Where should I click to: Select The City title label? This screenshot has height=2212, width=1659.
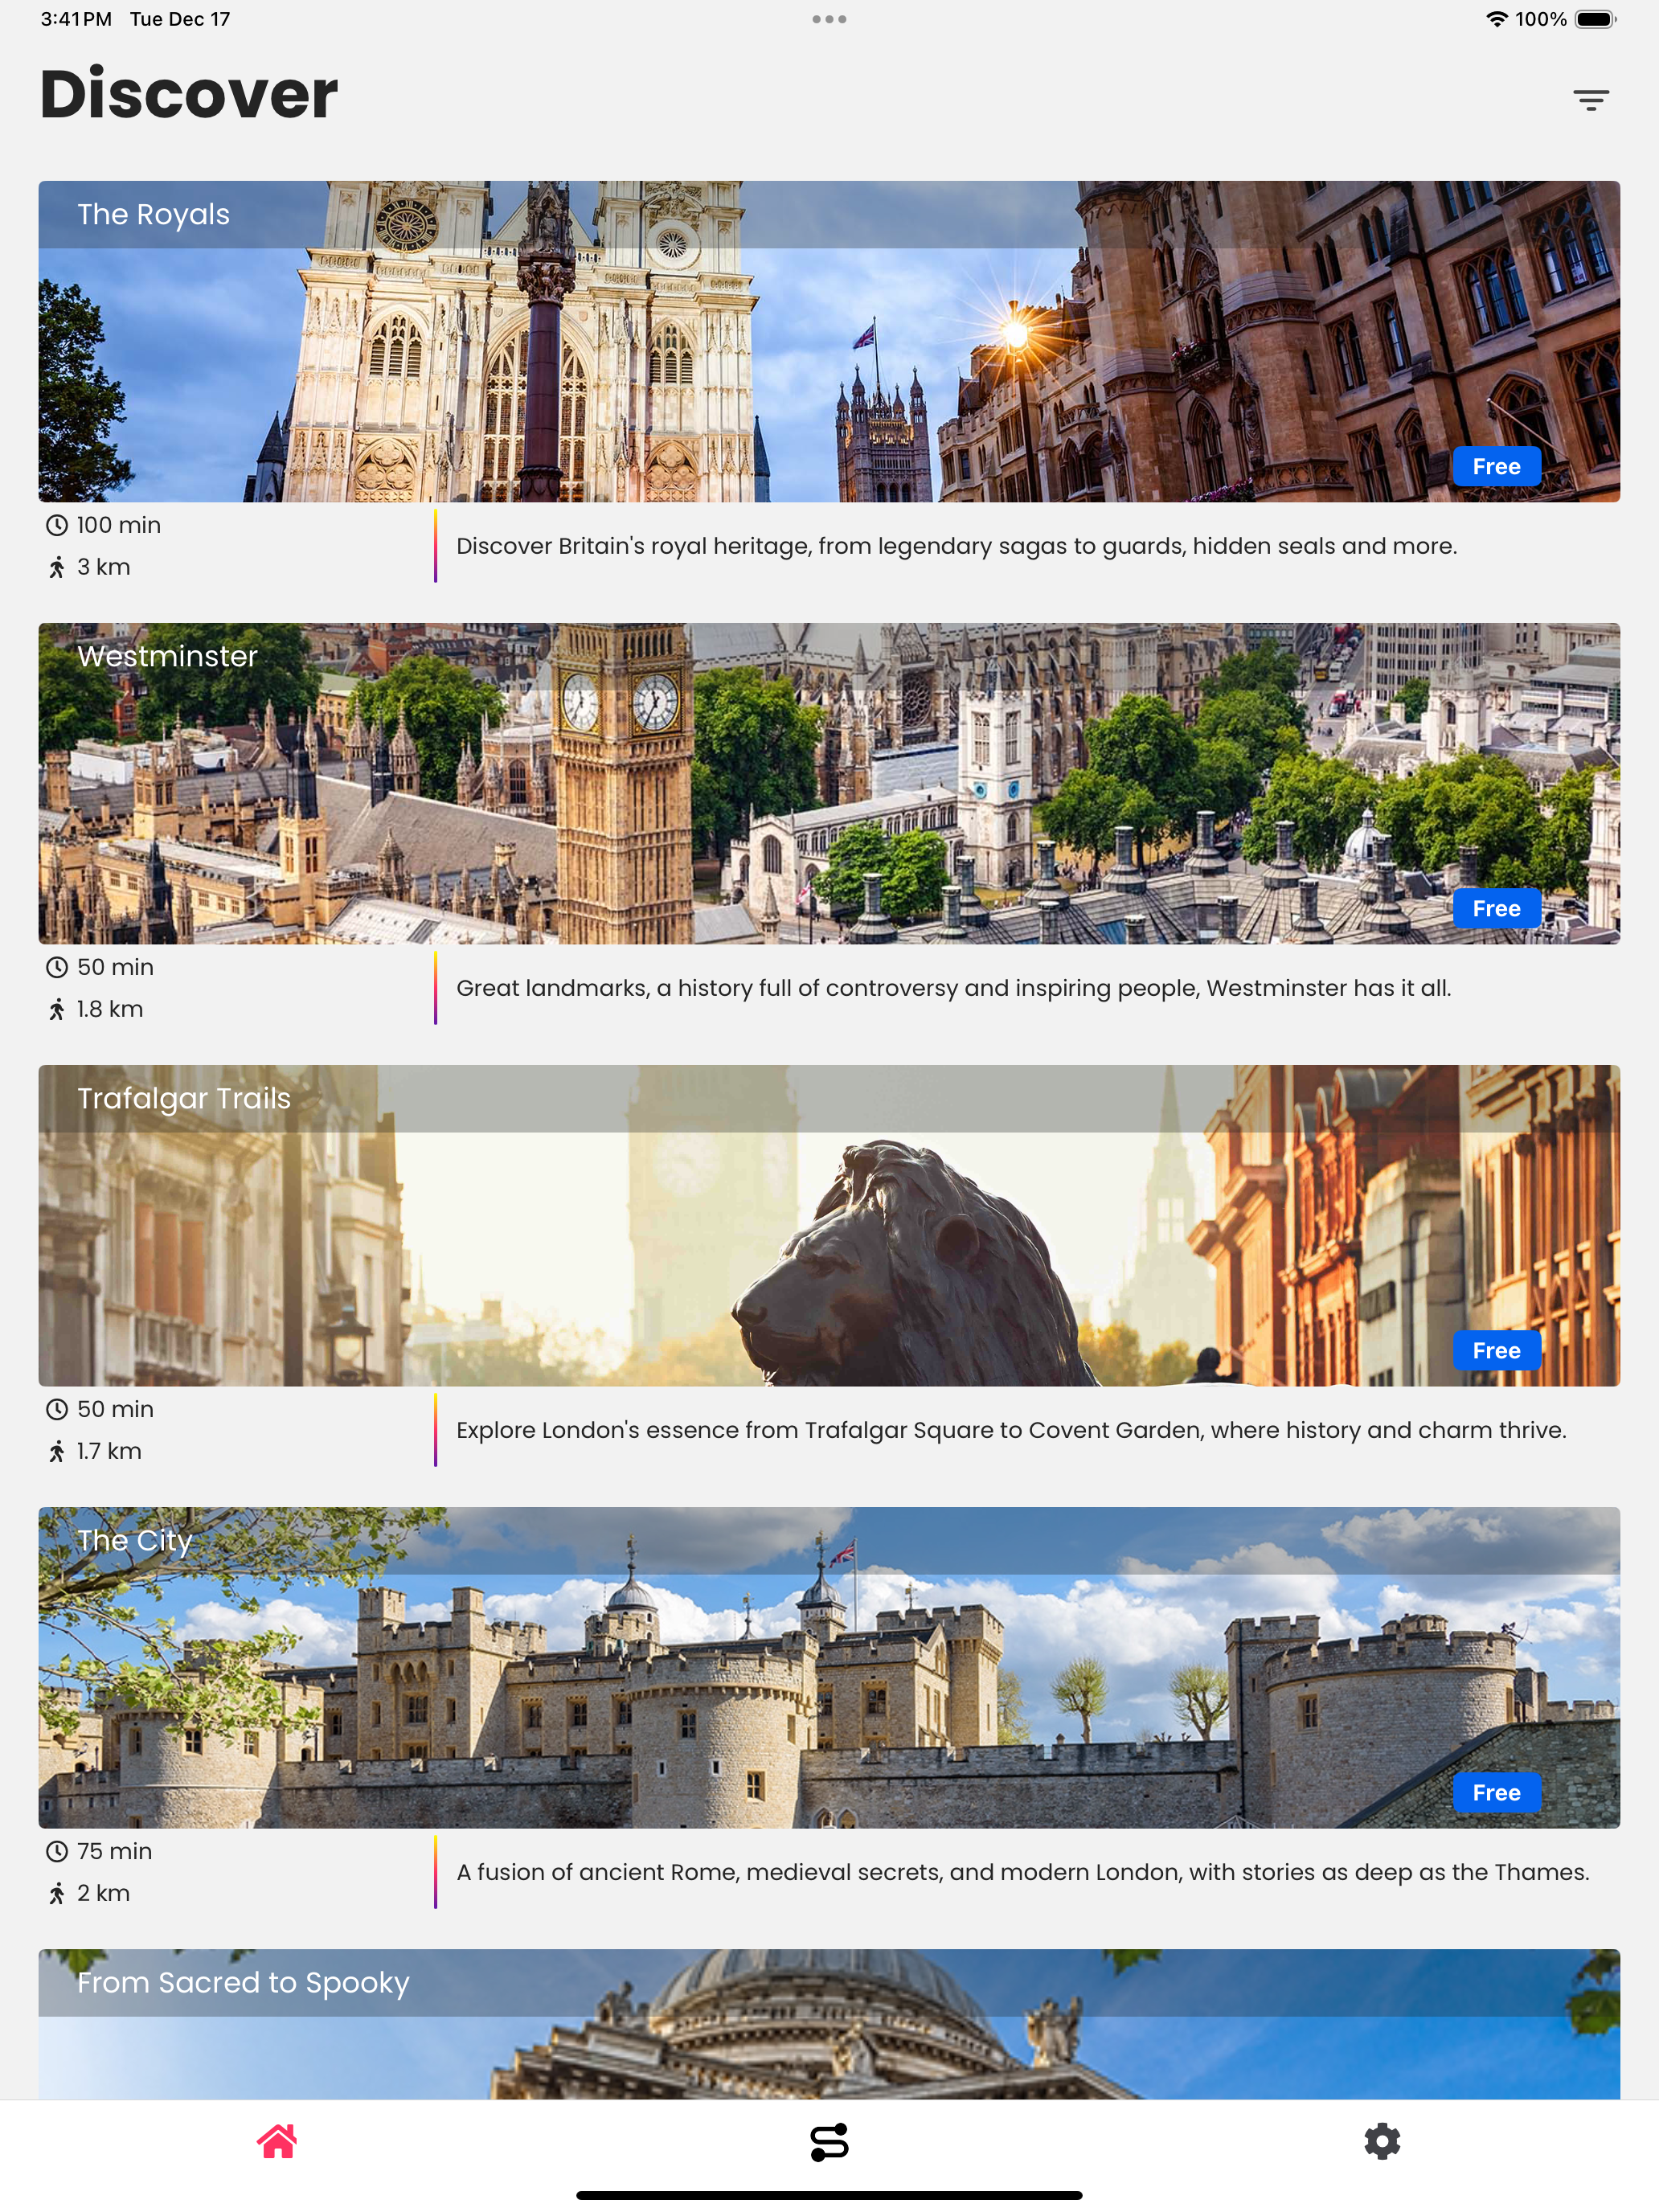click(x=134, y=1540)
